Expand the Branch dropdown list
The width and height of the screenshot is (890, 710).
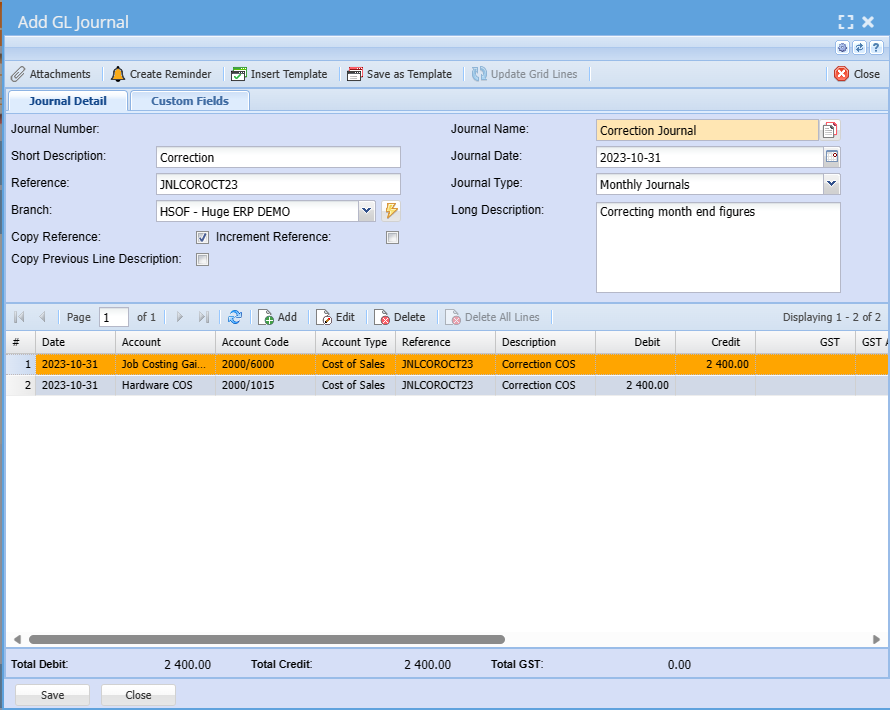(x=366, y=211)
